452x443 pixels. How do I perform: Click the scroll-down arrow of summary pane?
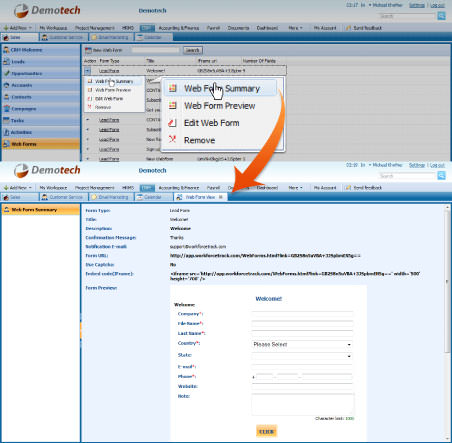[447, 439]
